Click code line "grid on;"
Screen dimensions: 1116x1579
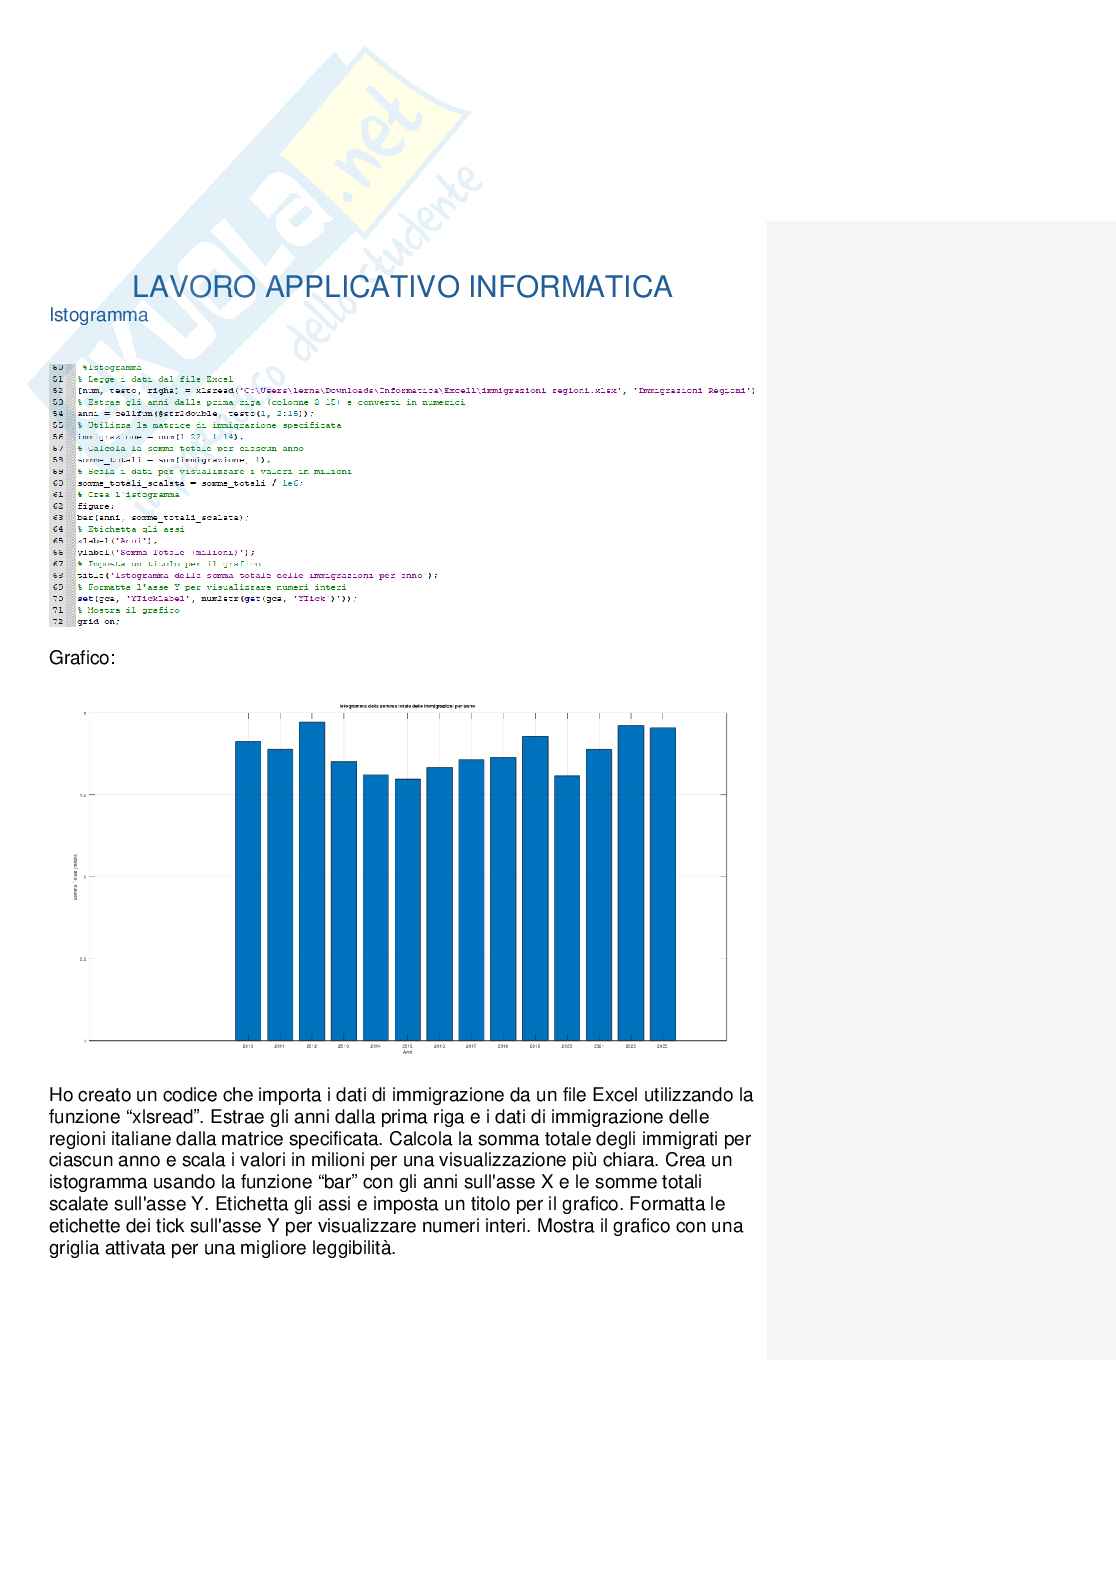click(98, 621)
